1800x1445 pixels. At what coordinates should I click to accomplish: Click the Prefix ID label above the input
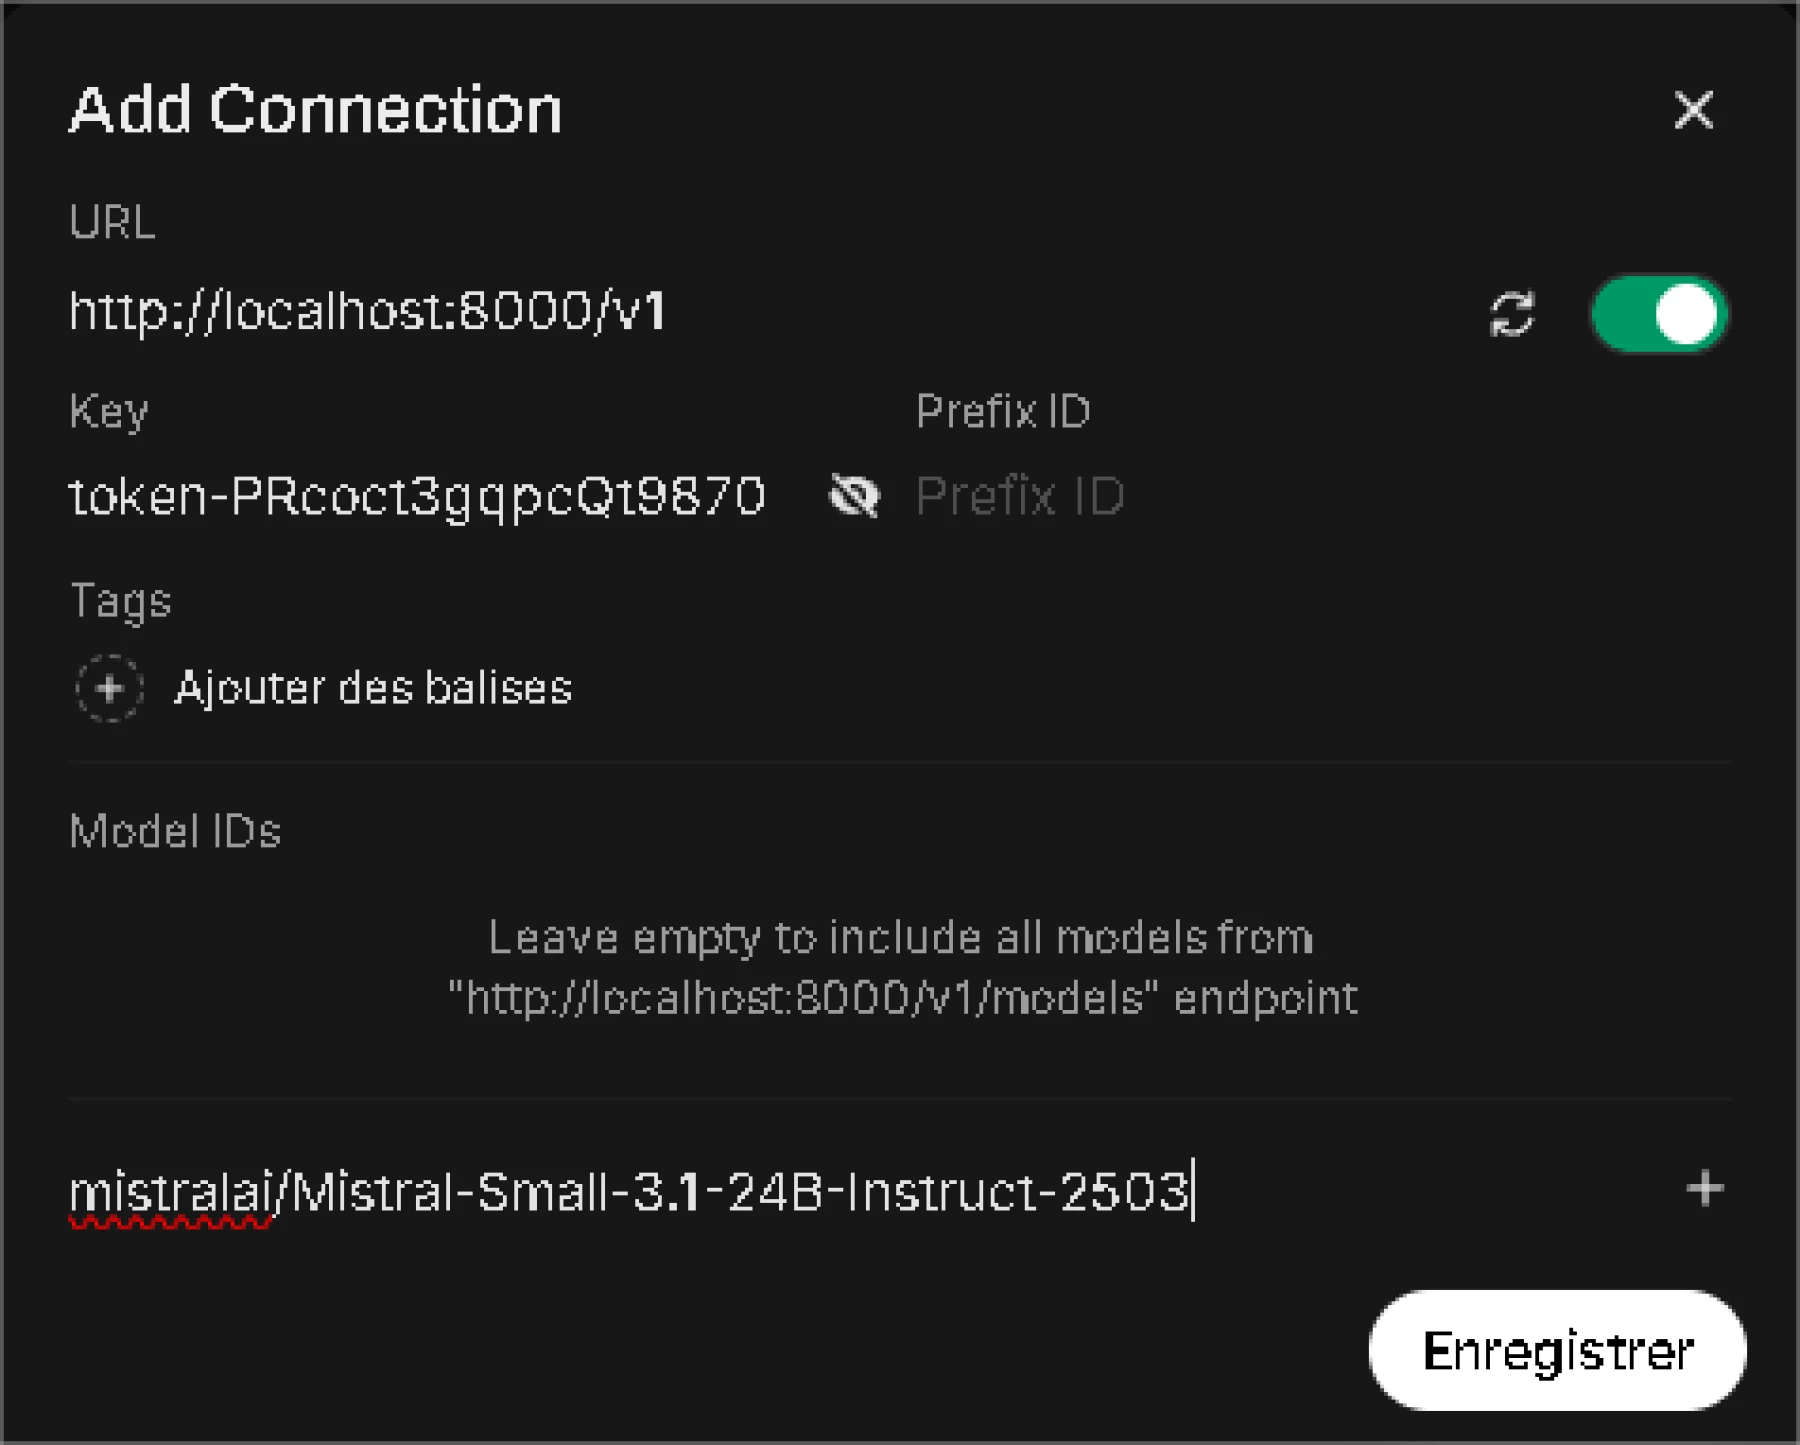1003,411
